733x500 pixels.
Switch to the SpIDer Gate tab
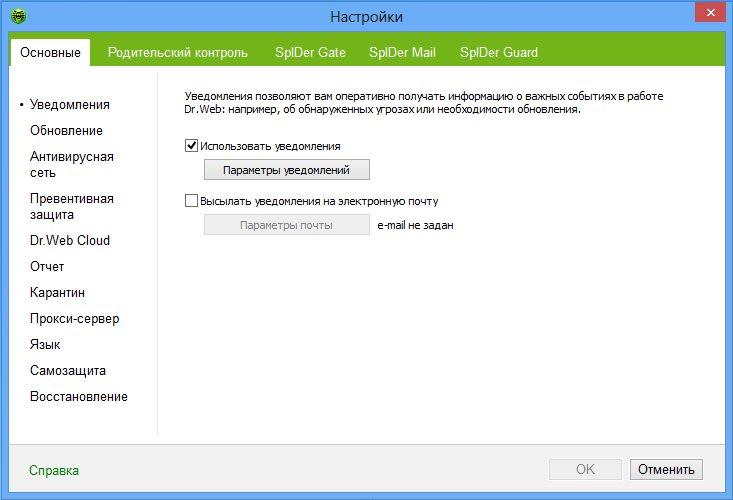pyautogui.click(x=310, y=52)
